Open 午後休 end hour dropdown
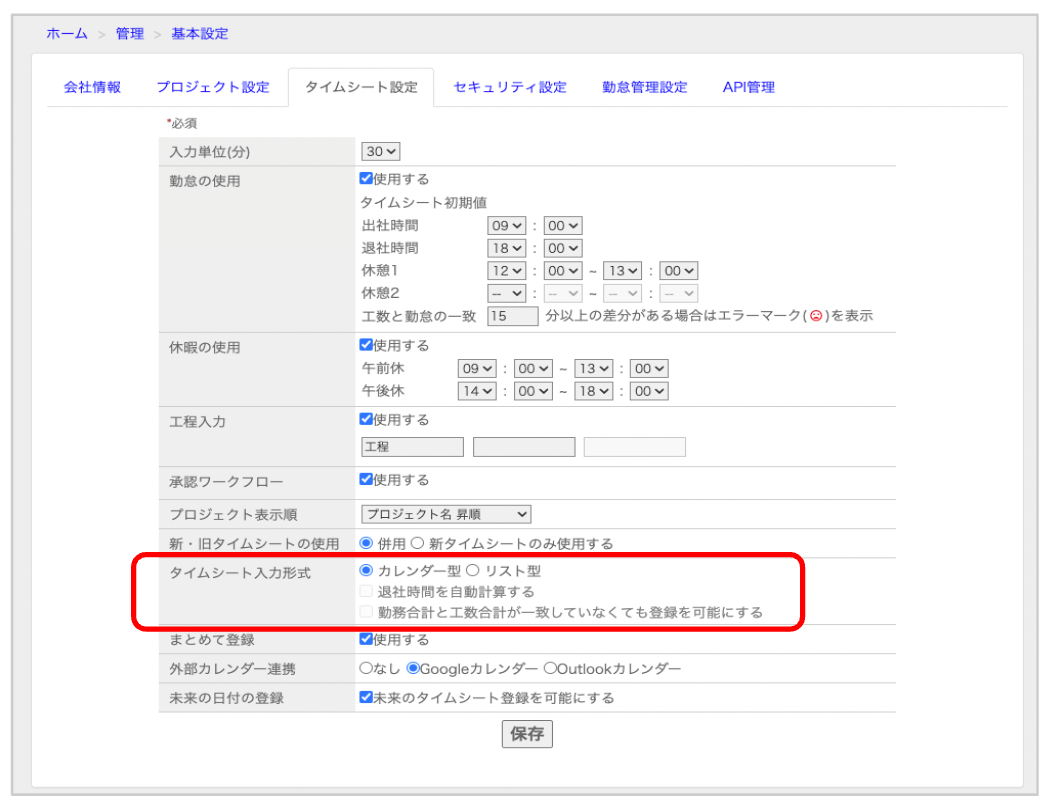The height and width of the screenshot is (806, 1048). [x=594, y=391]
